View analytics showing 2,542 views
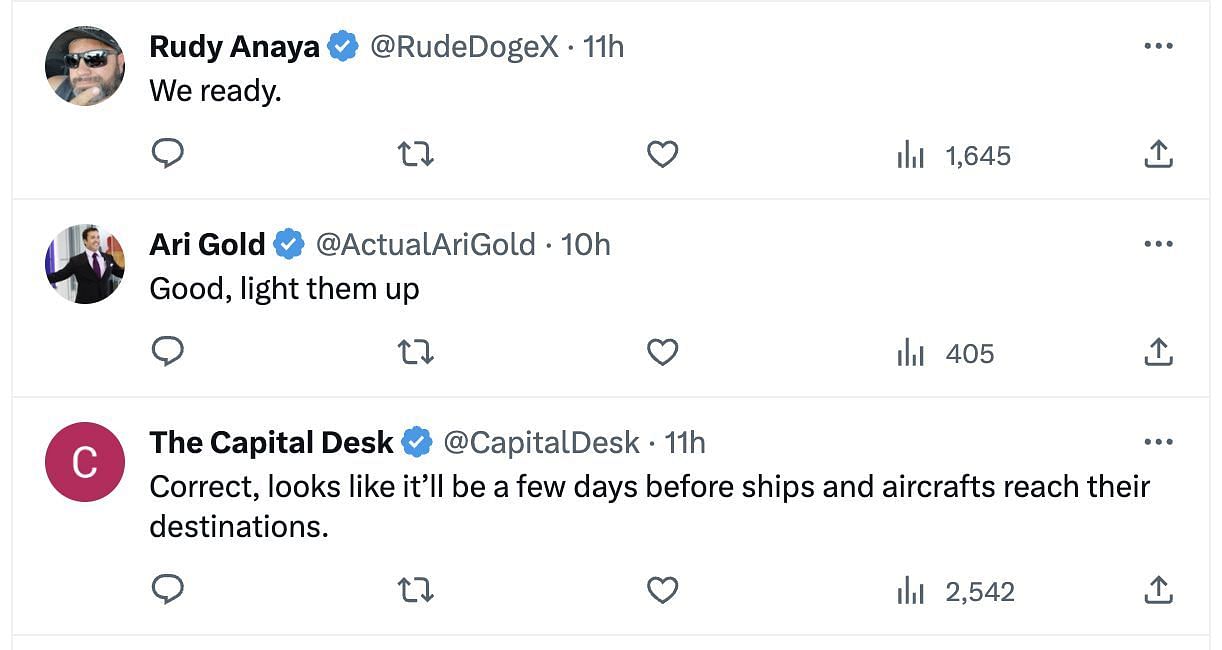This screenshot has width=1222, height=650. click(956, 591)
